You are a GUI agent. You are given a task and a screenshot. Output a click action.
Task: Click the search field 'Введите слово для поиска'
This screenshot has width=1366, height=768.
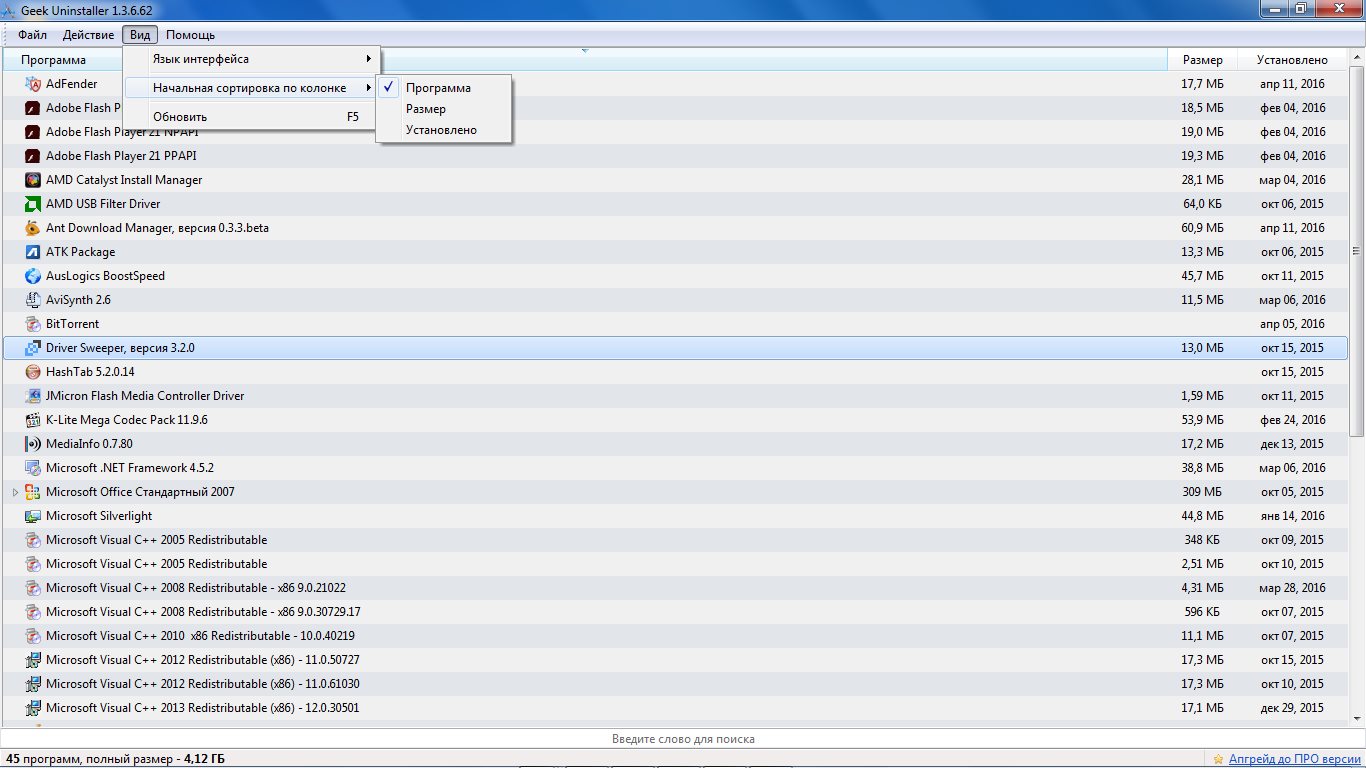click(683, 739)
